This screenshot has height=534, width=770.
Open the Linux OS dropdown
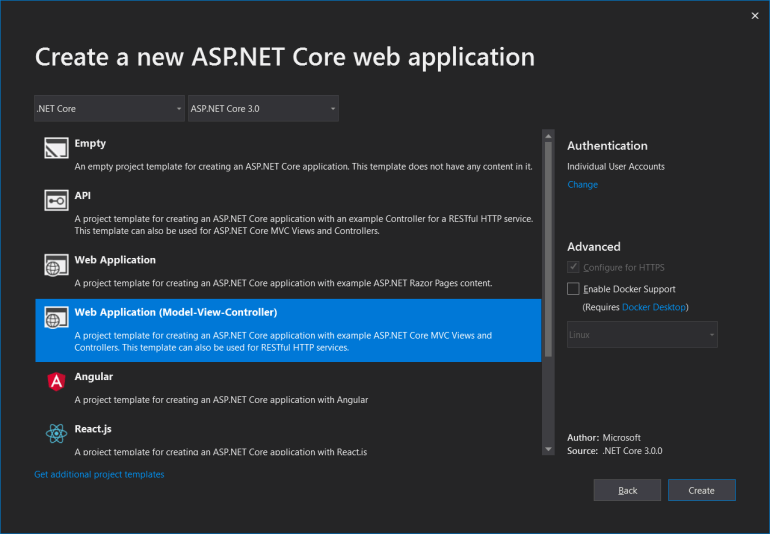(642, 335)
